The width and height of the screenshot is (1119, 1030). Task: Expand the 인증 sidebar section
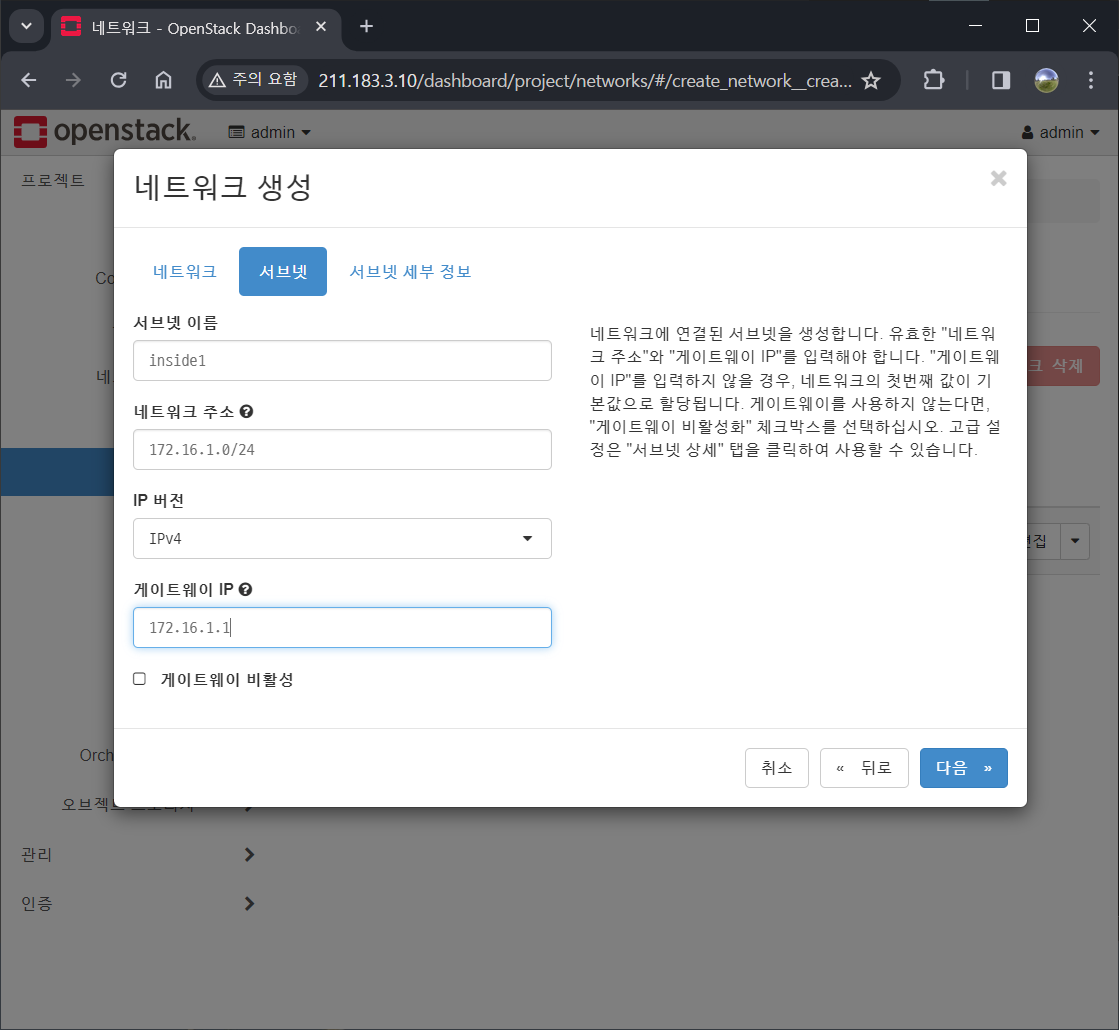136,904
